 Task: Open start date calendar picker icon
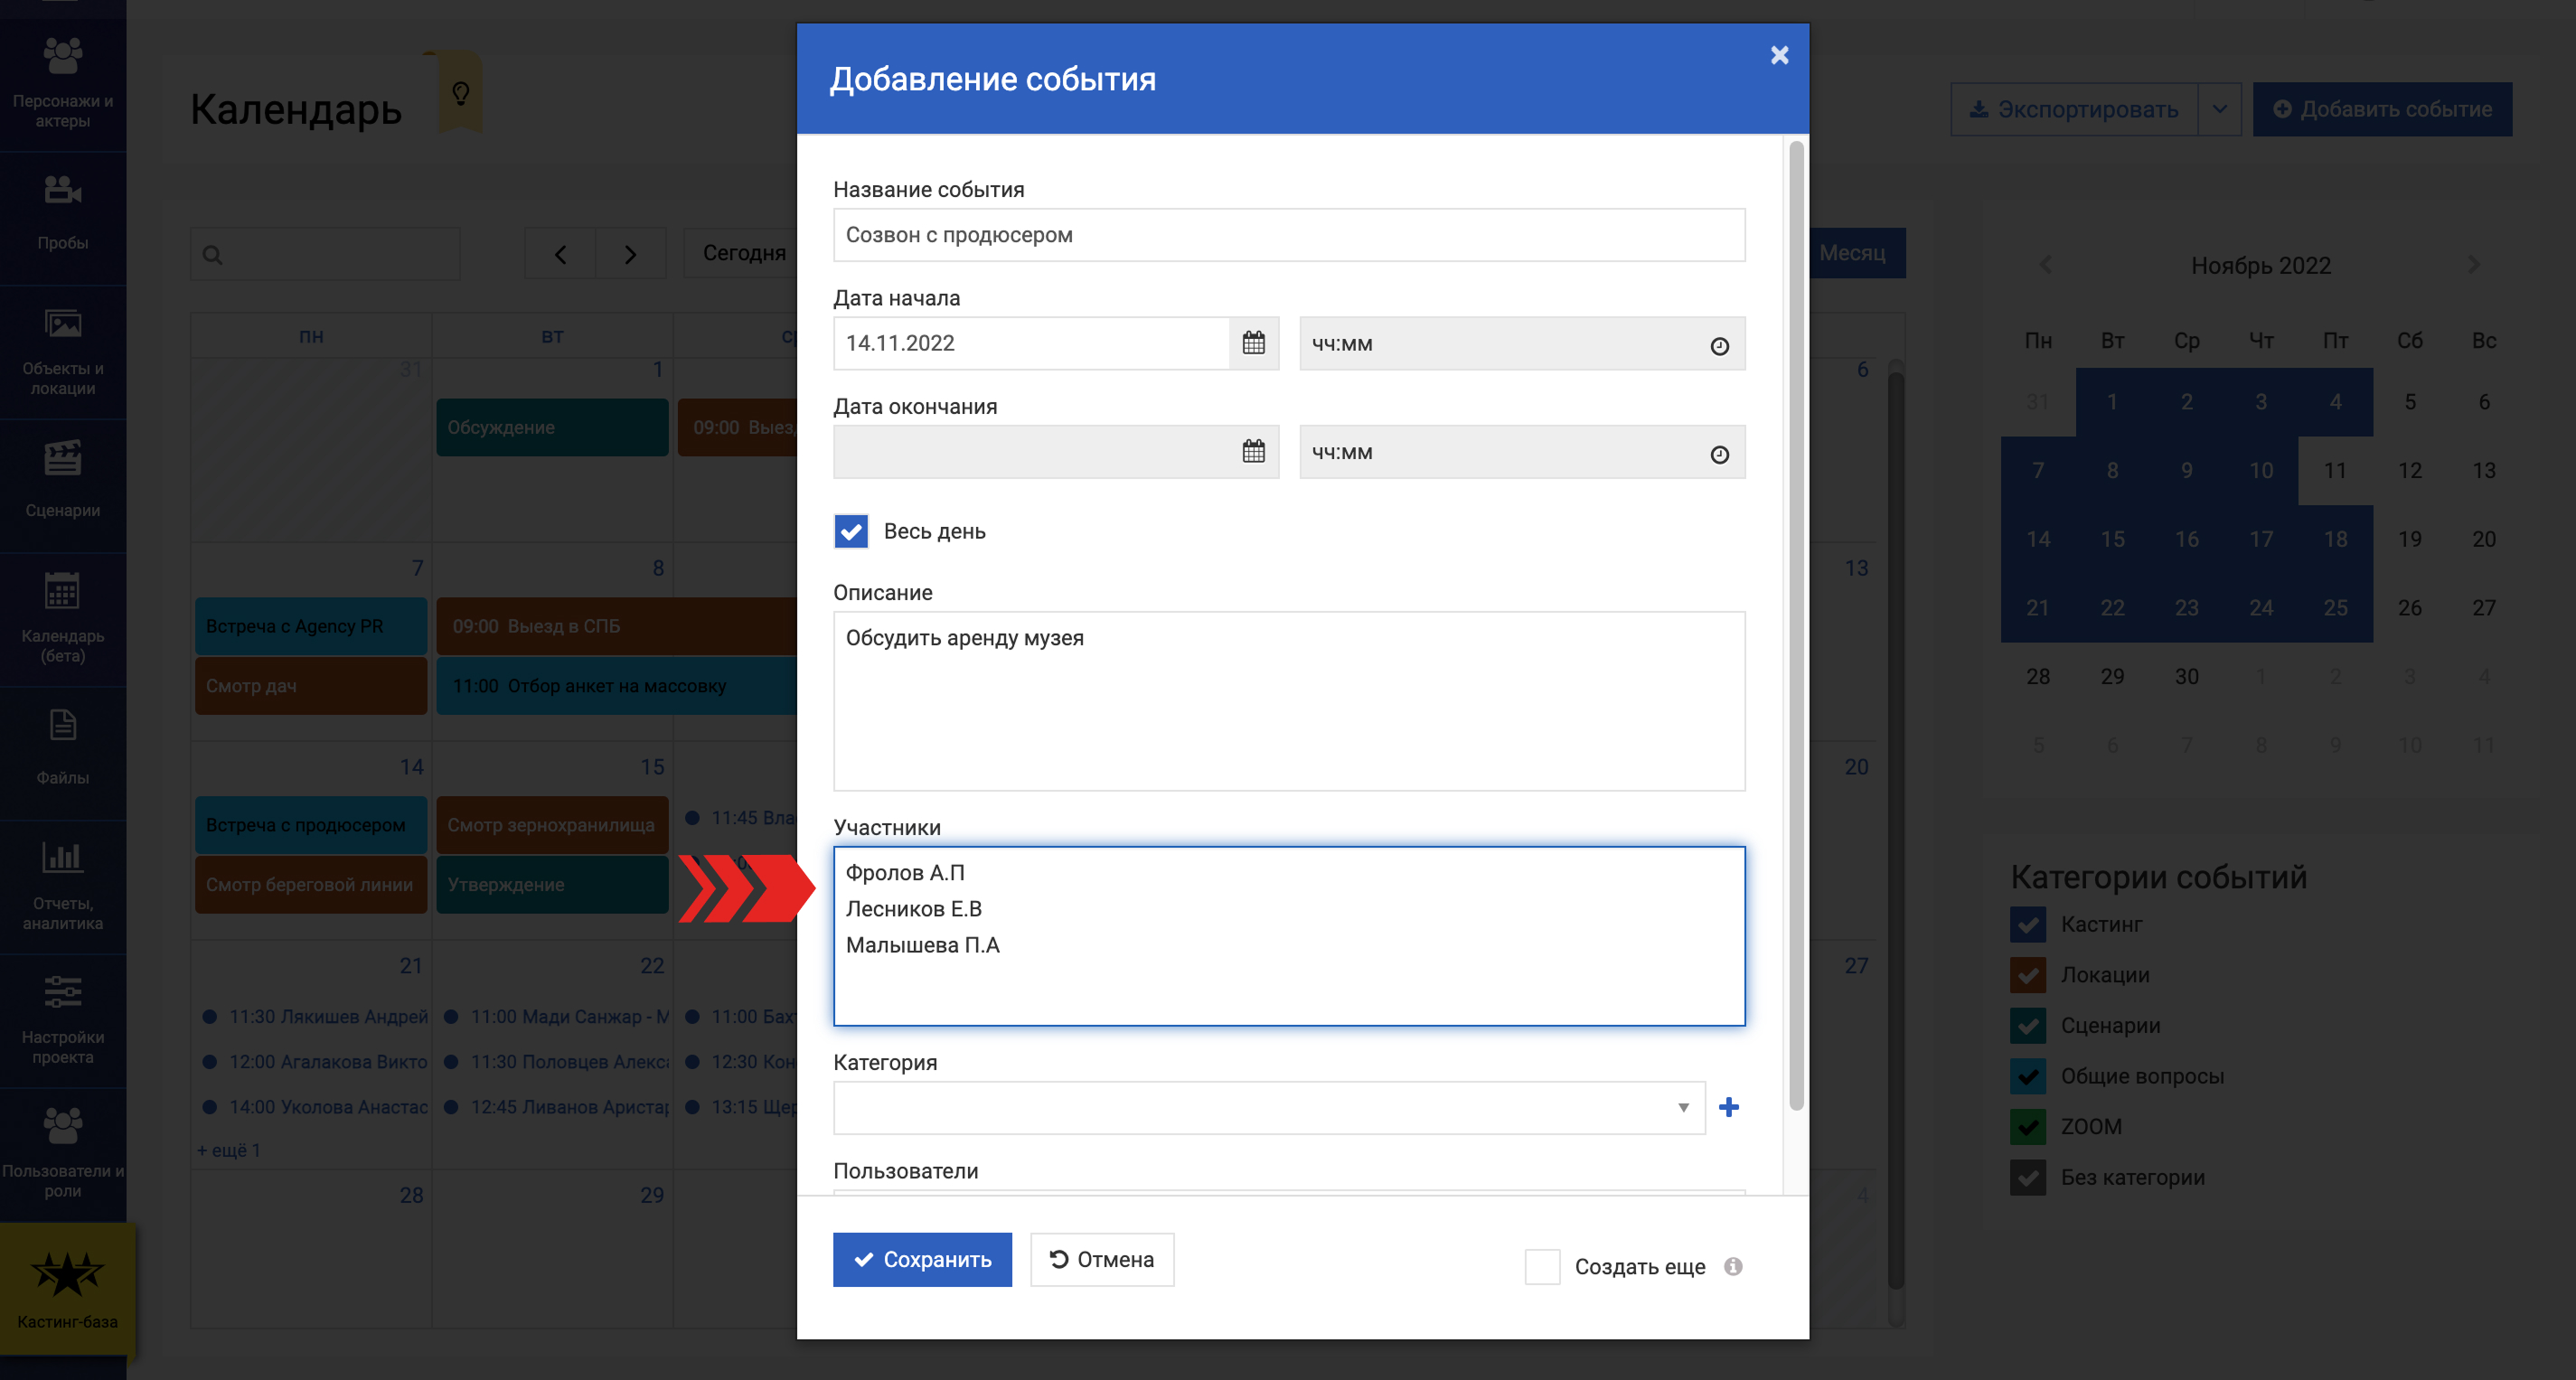[x=1253, y=343]
